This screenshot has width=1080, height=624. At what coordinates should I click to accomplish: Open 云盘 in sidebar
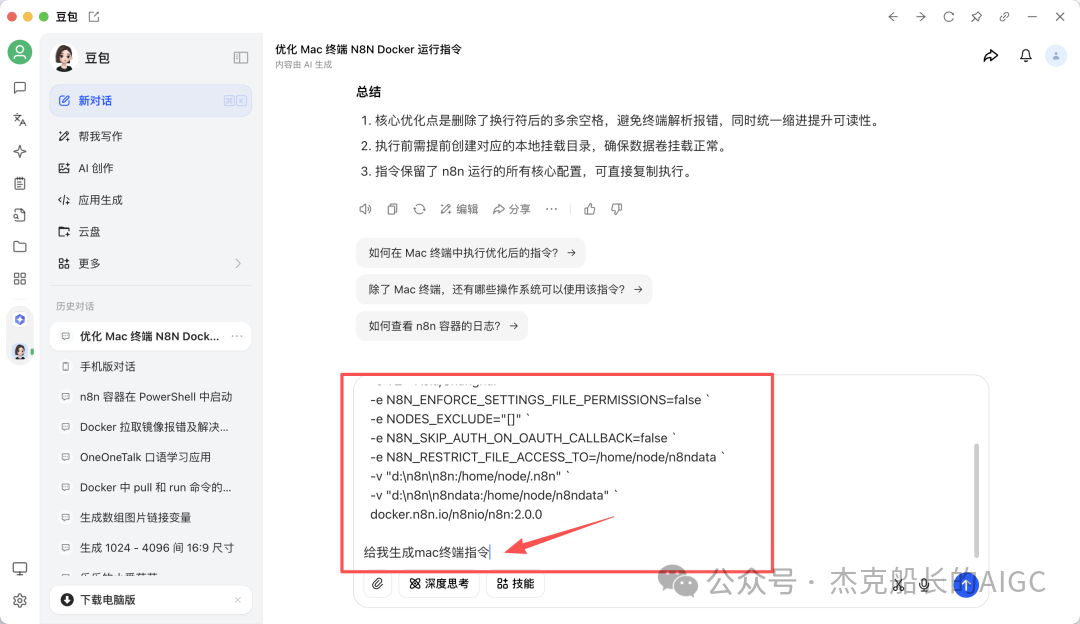(x=151, y=231)
